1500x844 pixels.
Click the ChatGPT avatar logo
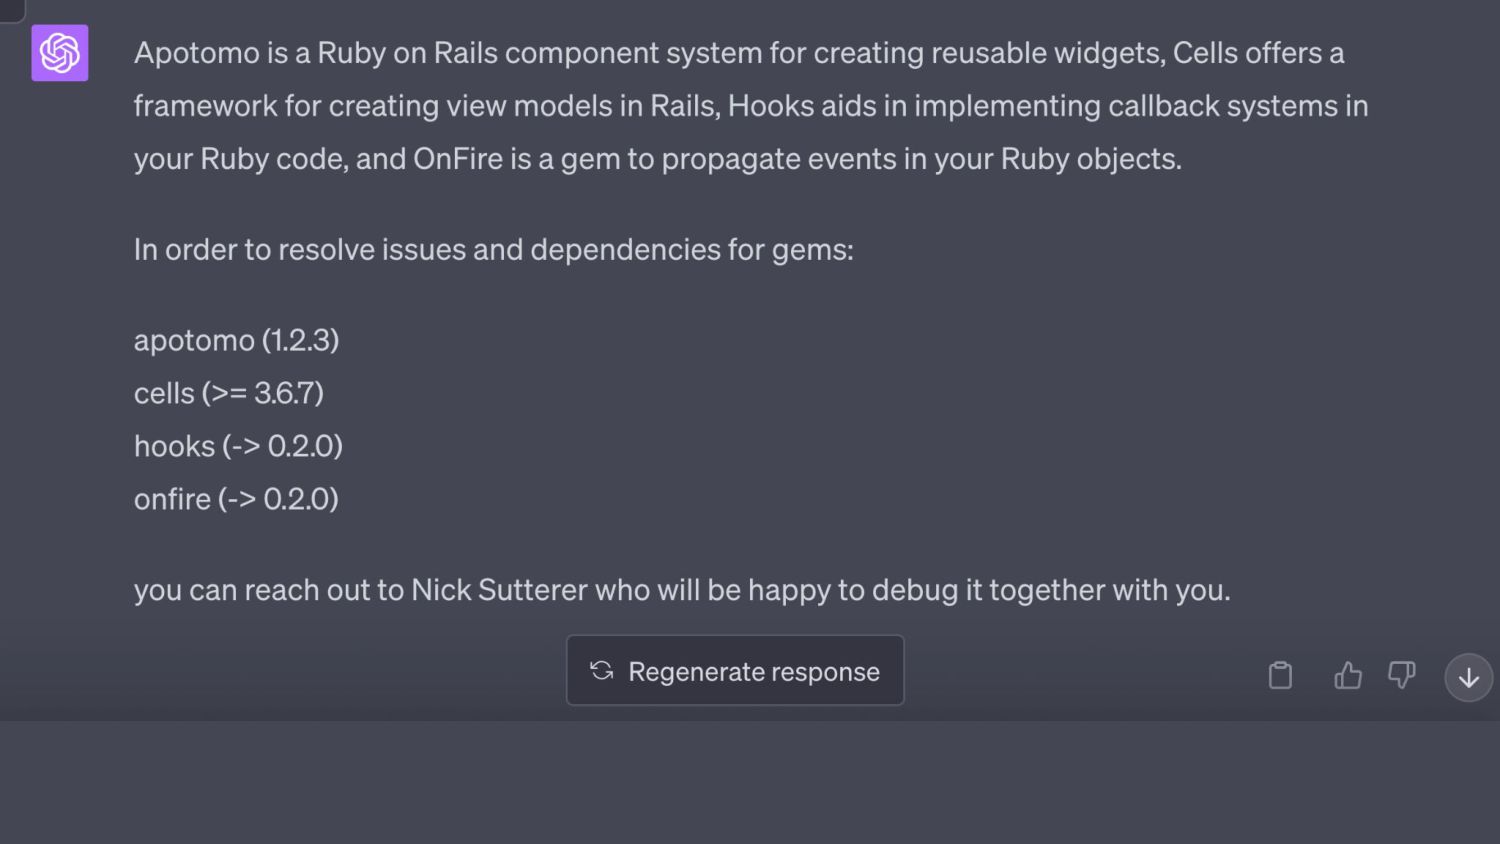(60, 53)
